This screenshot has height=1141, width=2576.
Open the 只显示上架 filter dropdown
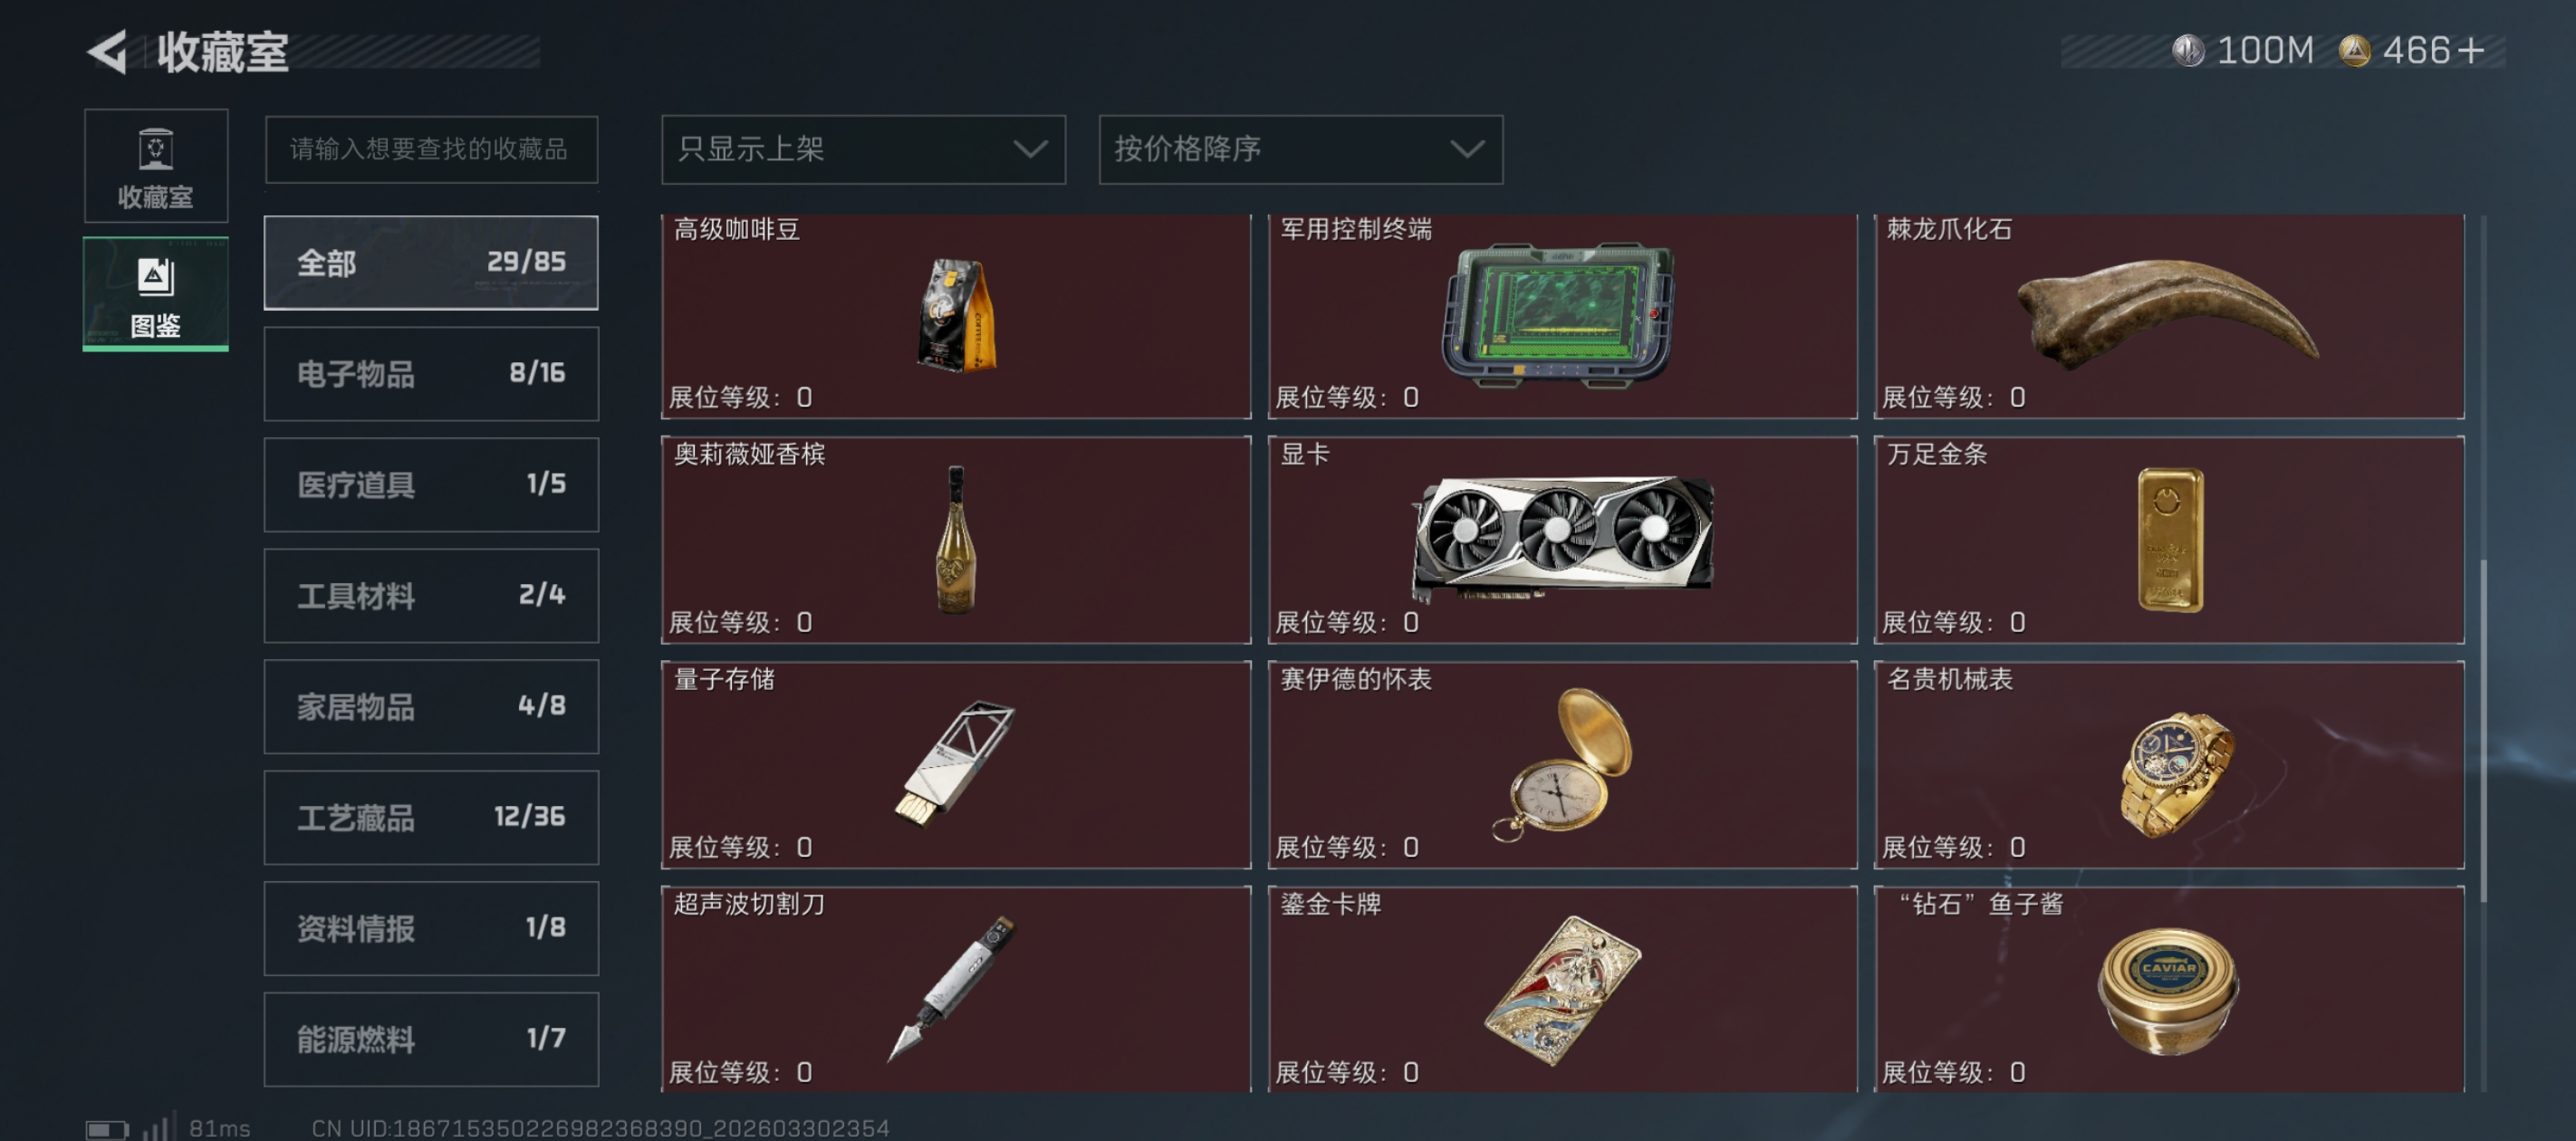pyautogui.click(x=863, y=149)
